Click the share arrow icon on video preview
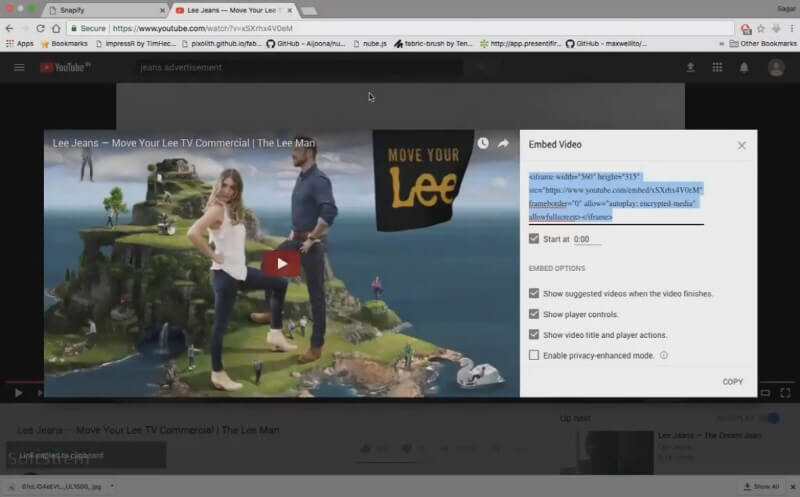This screenshot has height=497, width=800. tap(503, 143)
